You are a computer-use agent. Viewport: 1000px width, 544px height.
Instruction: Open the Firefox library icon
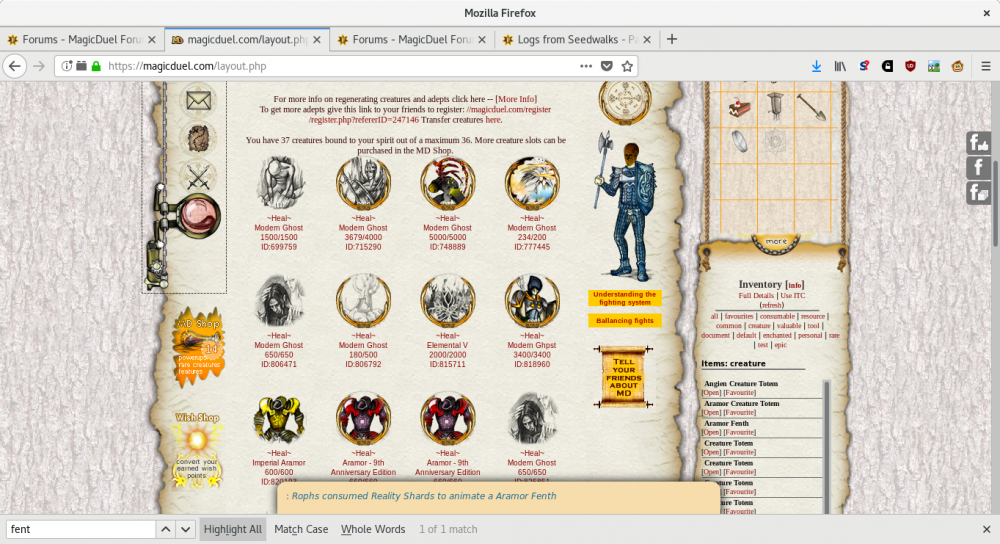[840, 66]
